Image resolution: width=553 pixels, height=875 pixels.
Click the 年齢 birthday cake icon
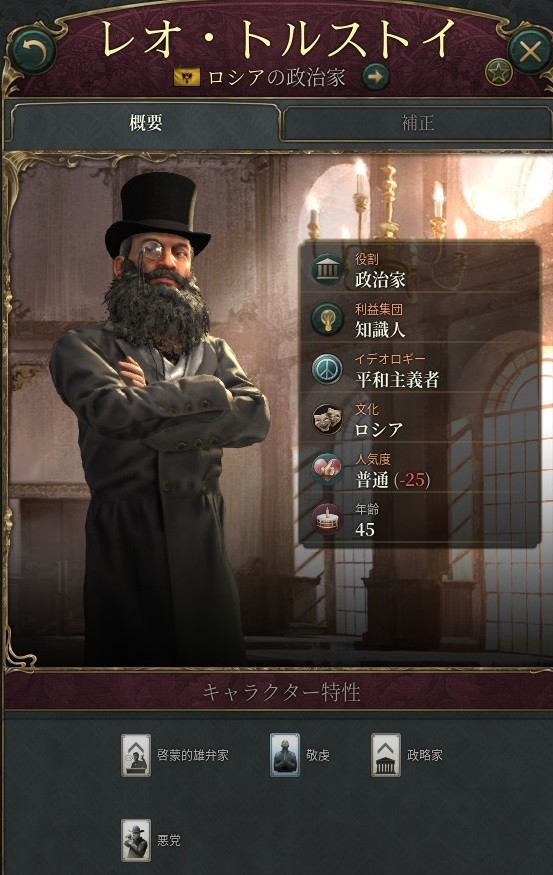tap(327, 519)
